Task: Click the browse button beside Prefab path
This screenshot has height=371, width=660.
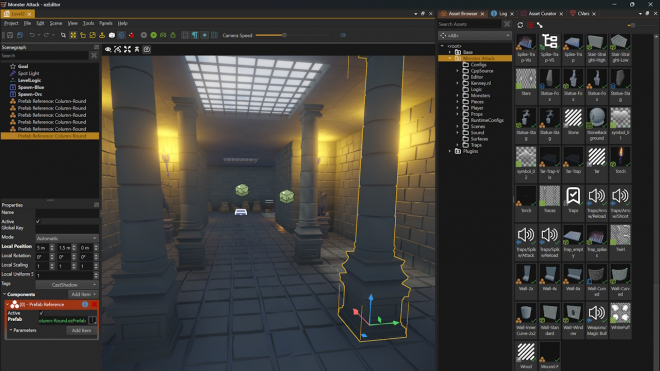Action: point(93,320)
